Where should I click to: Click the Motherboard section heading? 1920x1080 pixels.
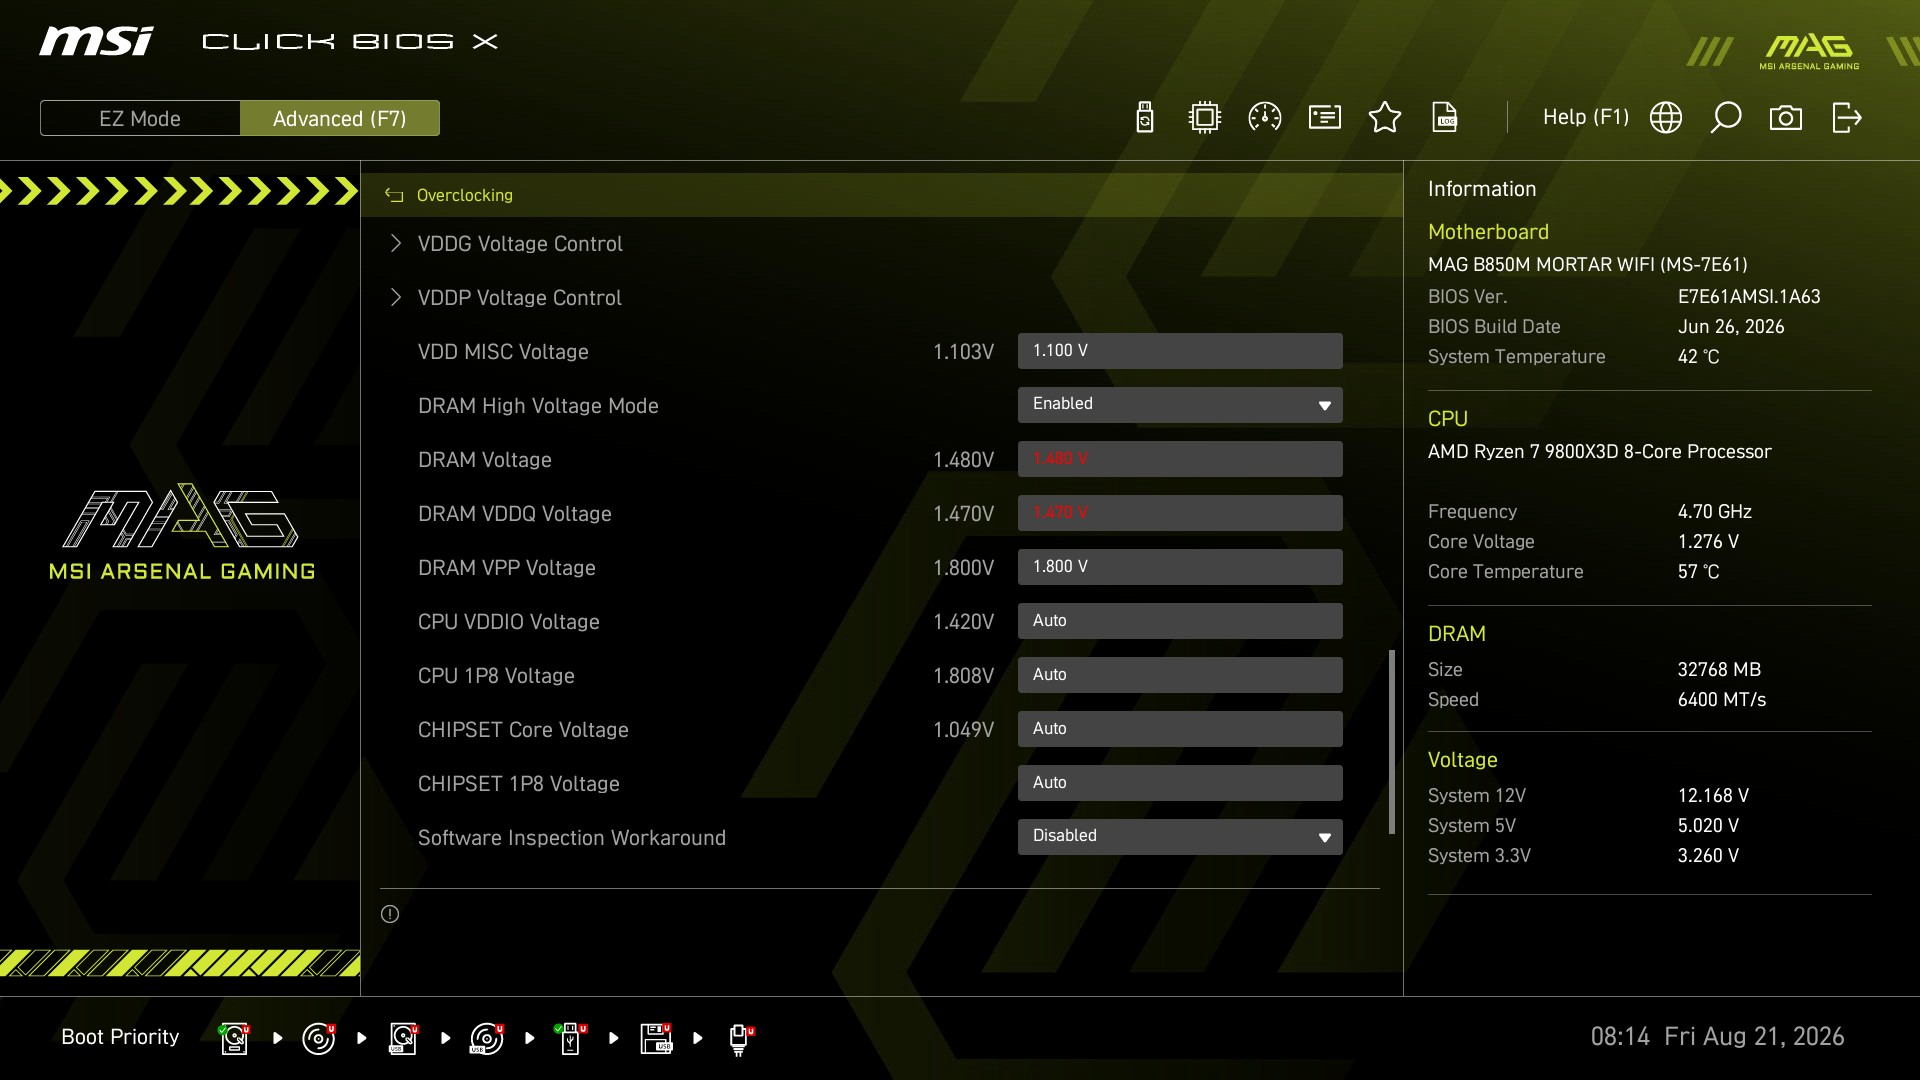click(1488, 232)
